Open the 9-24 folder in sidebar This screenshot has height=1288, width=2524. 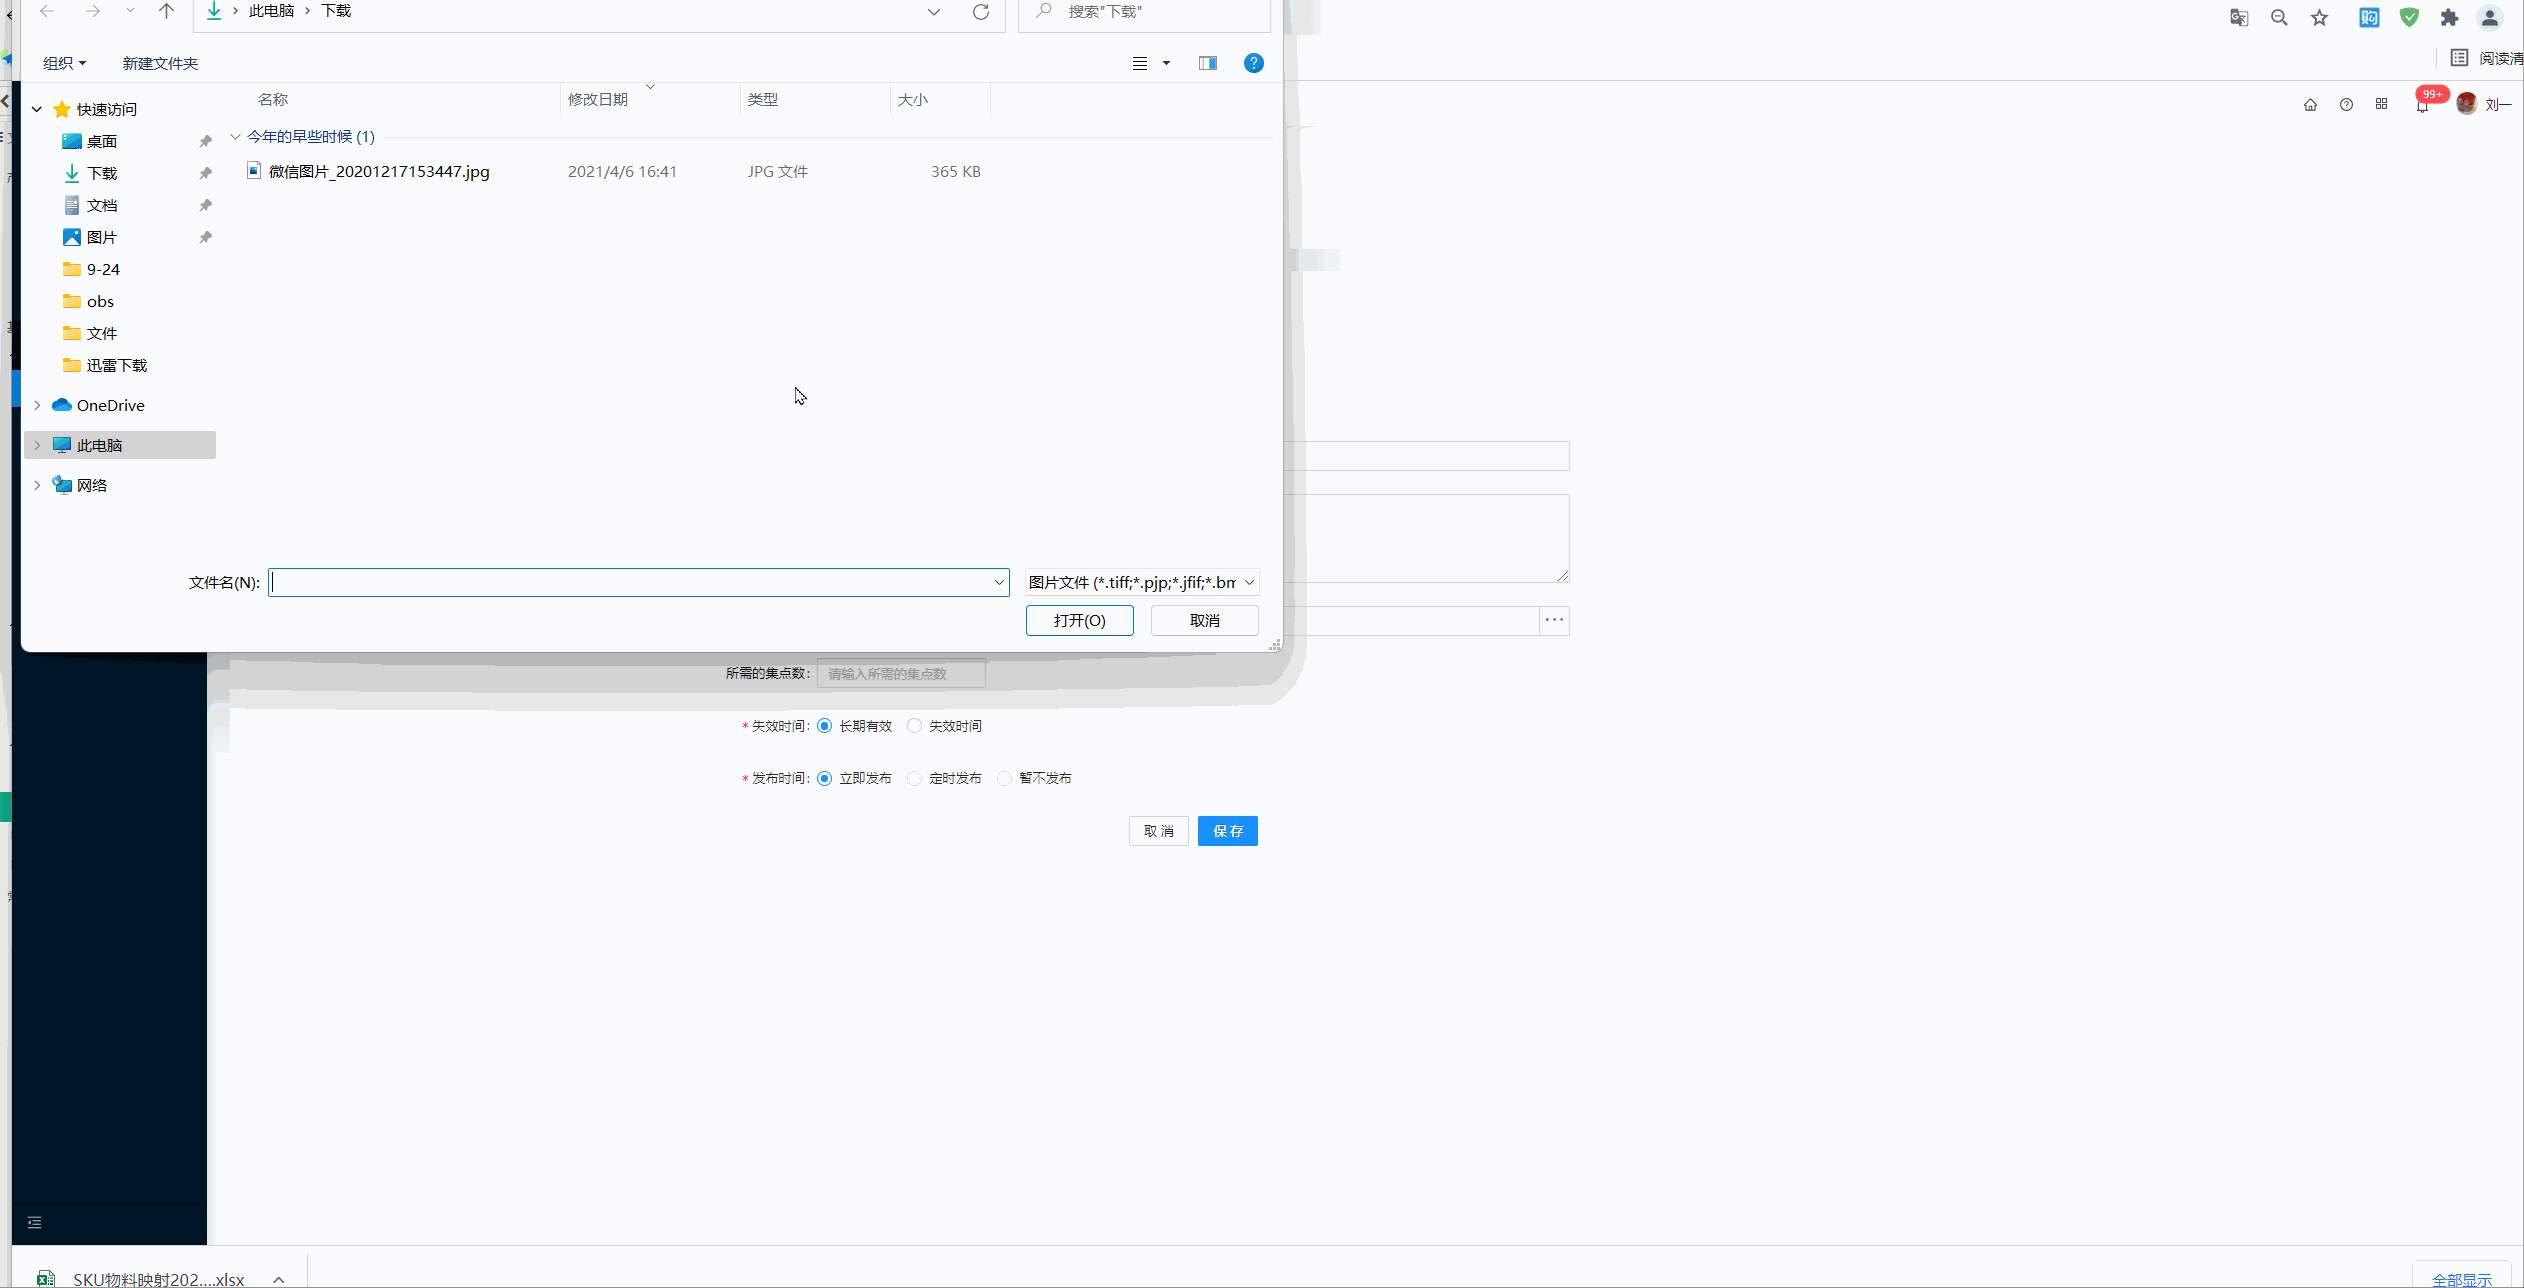coord(102,269)
